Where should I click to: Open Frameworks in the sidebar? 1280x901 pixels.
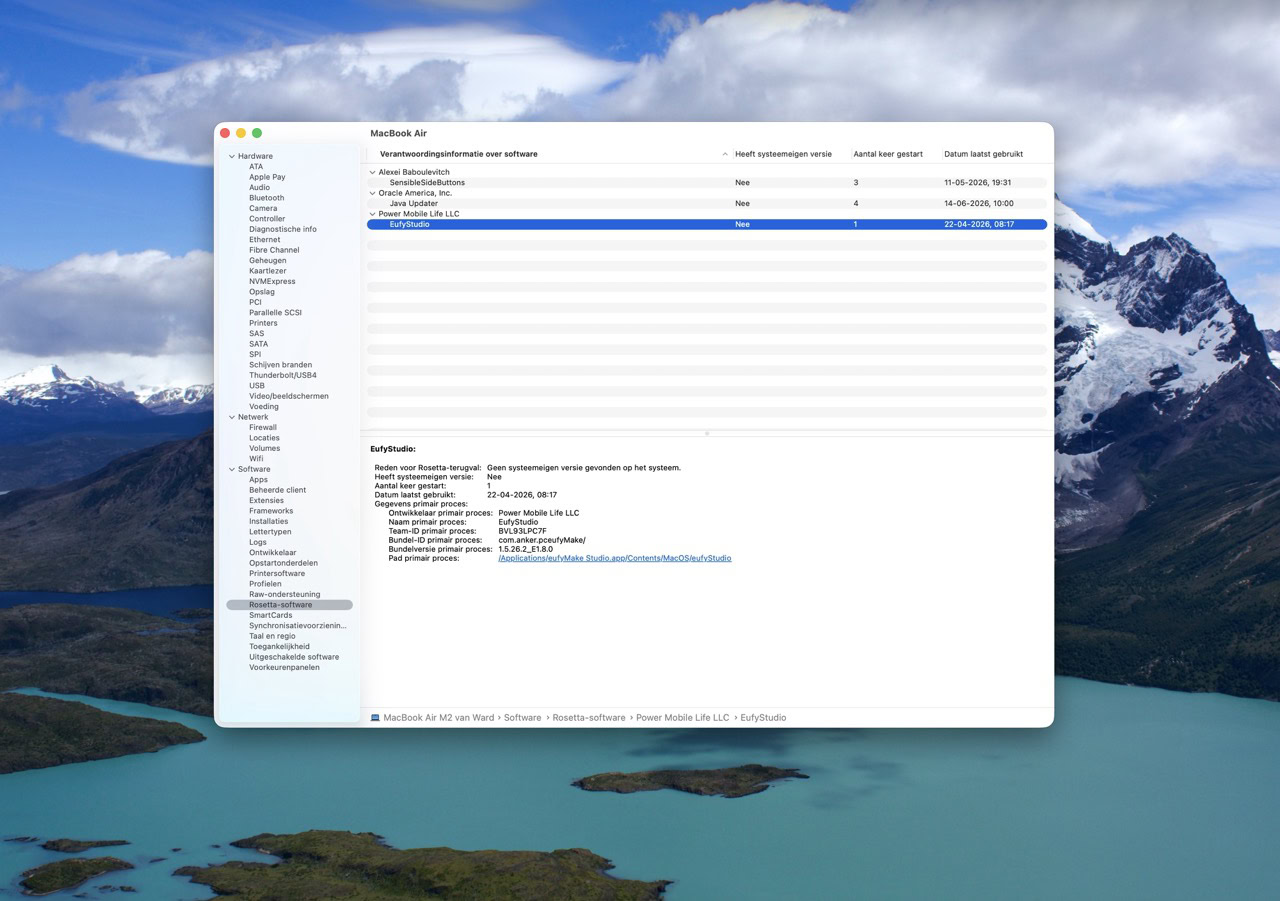pyautogui.click(x=271, y=511)
